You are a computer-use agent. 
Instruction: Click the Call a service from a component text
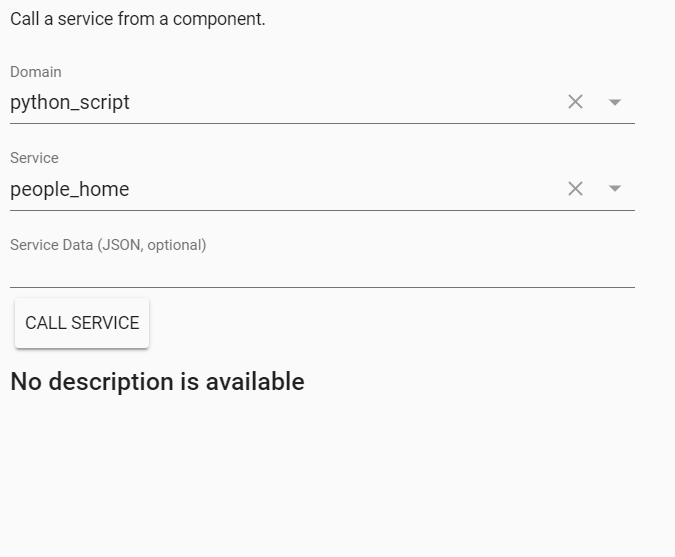tap(138, 19)
